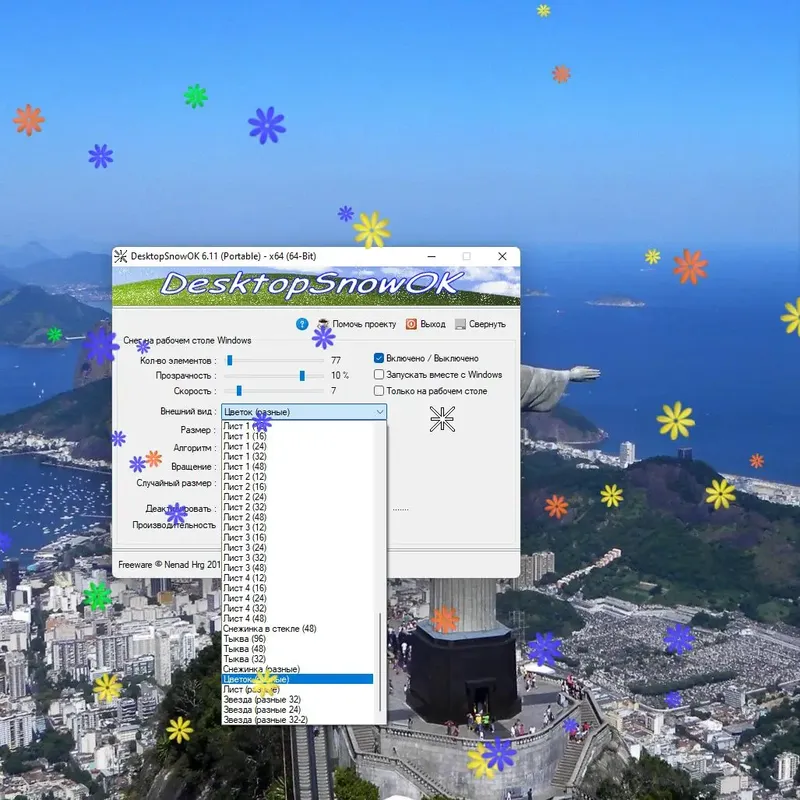Pick Лист 4 (48) from dropdown
Screen dimensions: 800x800
(x=297, y=619)
